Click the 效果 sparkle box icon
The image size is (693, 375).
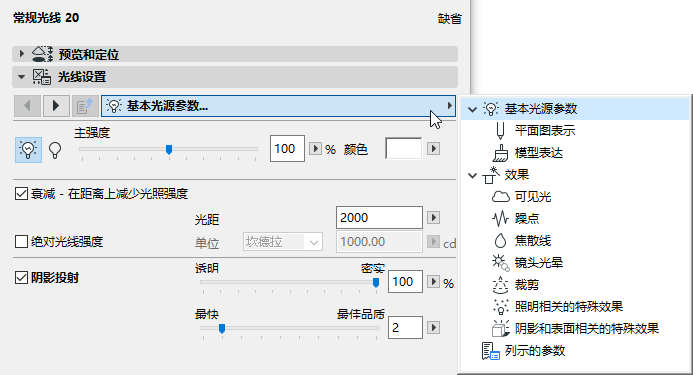tap(491, 175)
